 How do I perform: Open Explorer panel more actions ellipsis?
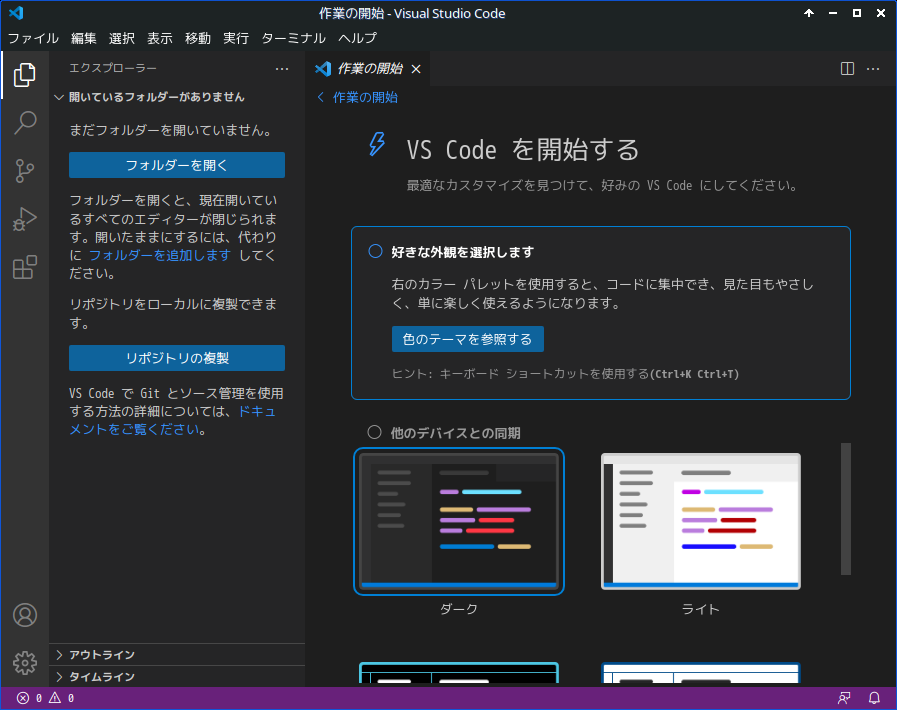point(282,69)
